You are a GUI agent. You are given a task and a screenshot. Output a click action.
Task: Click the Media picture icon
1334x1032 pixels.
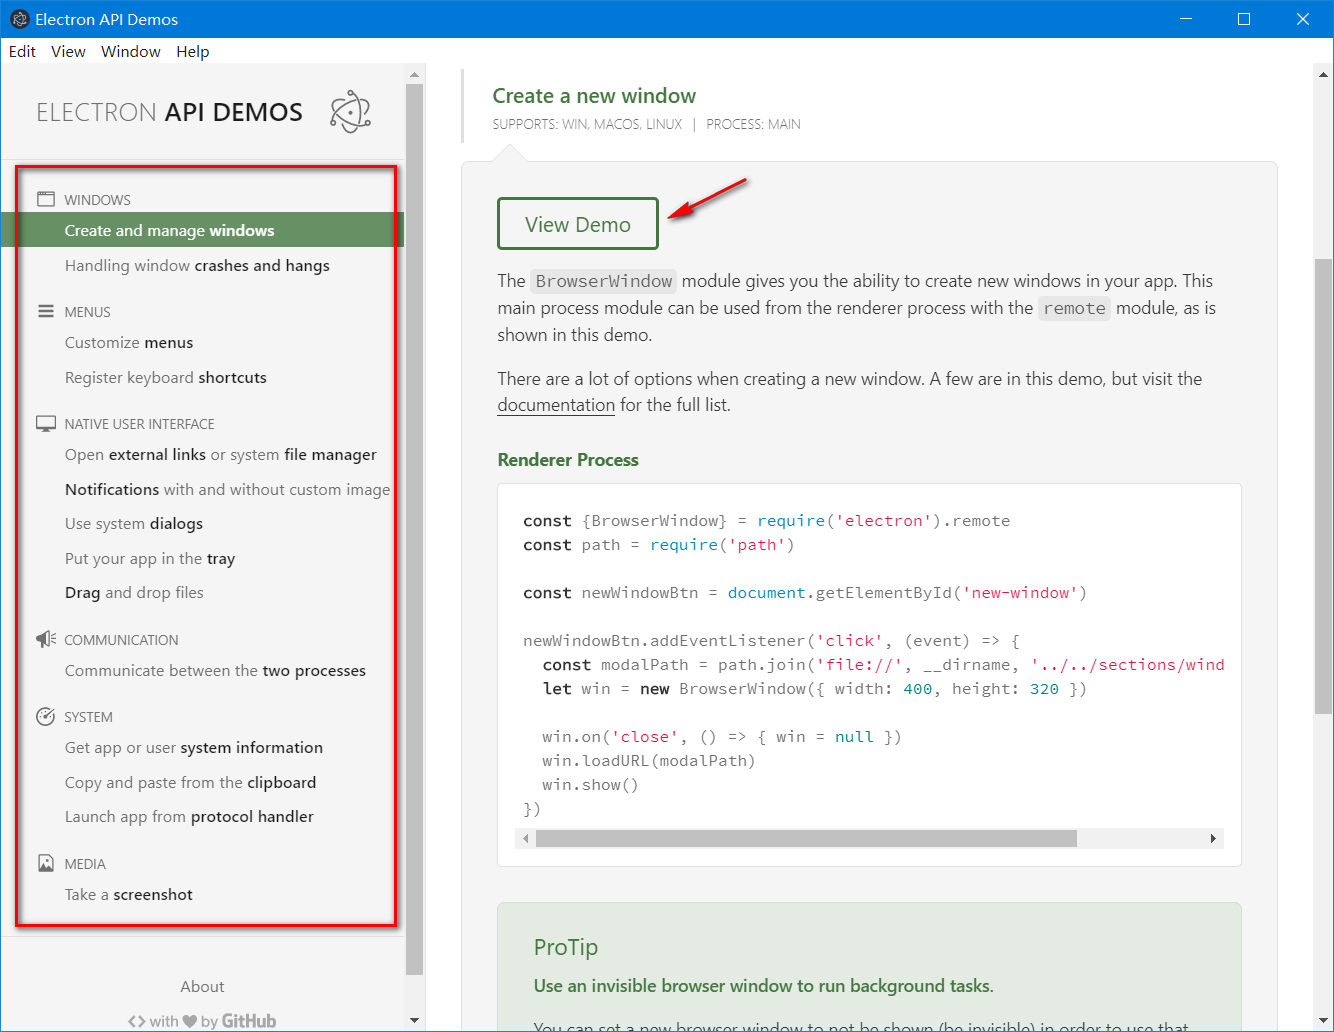pos(46,863)
